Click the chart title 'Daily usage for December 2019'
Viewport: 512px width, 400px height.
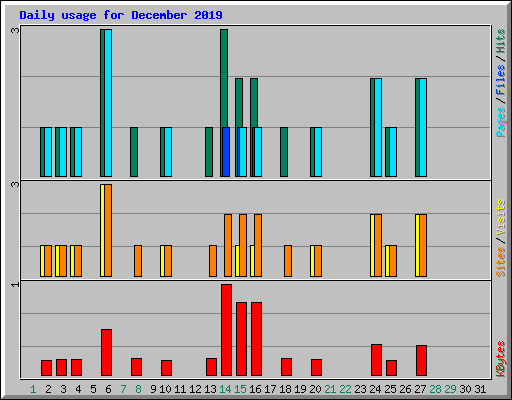click(121, 15)
